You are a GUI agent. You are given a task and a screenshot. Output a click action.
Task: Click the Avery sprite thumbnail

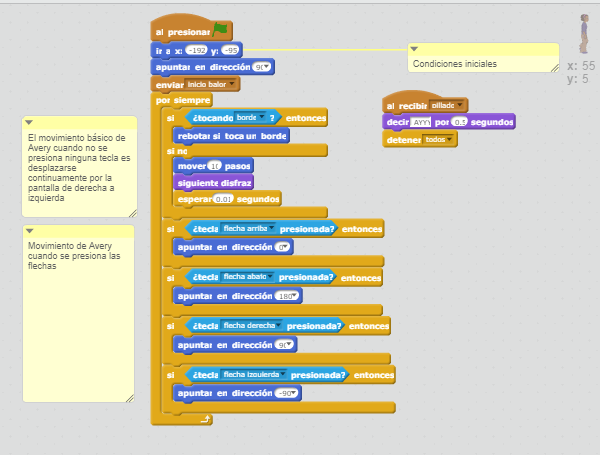coord(583,34)
